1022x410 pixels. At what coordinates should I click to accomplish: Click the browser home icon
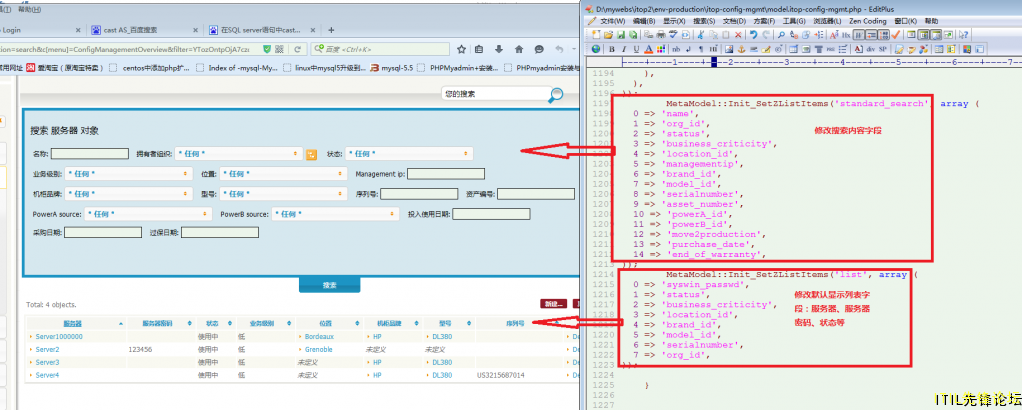click(x=519, y=49)
